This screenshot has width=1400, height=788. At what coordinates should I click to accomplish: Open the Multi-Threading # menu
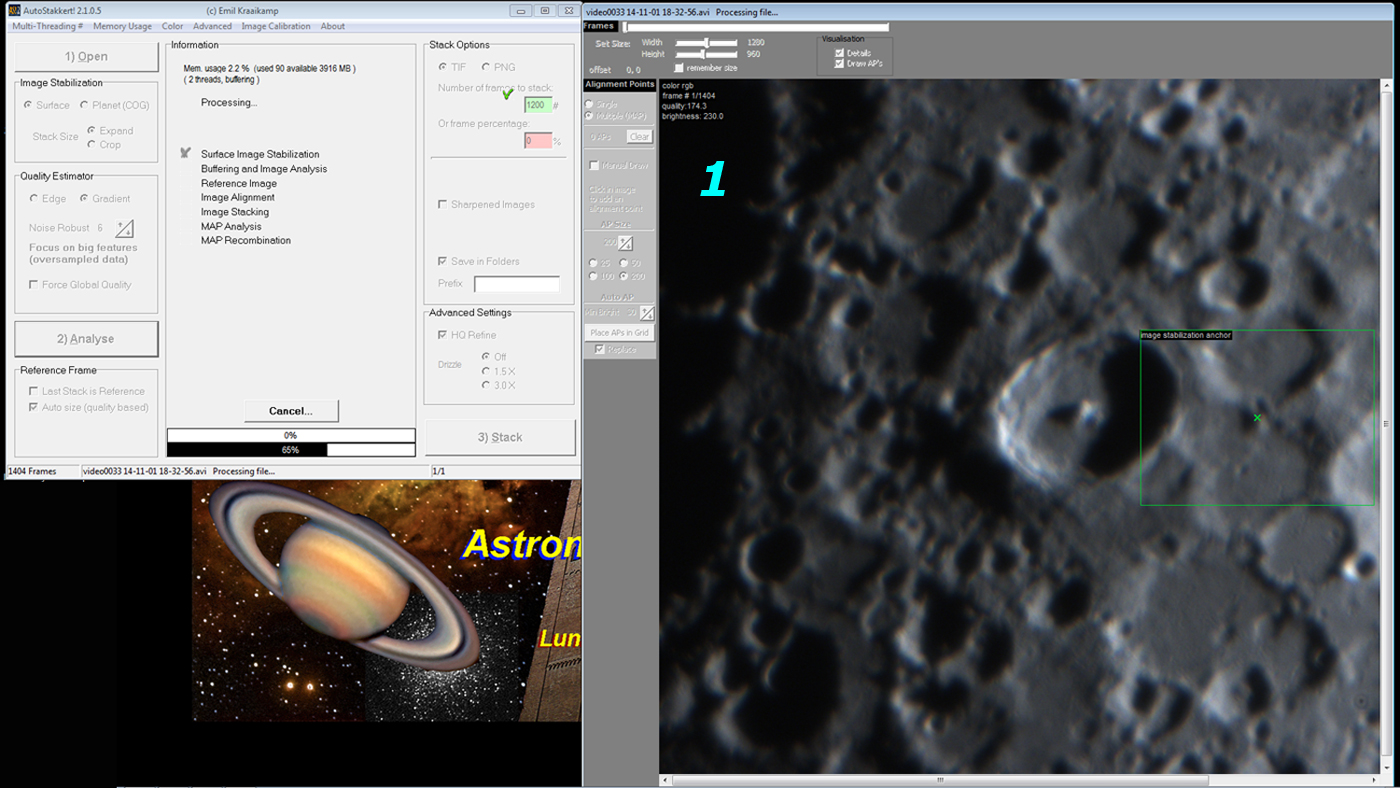(x=47, y=26)
